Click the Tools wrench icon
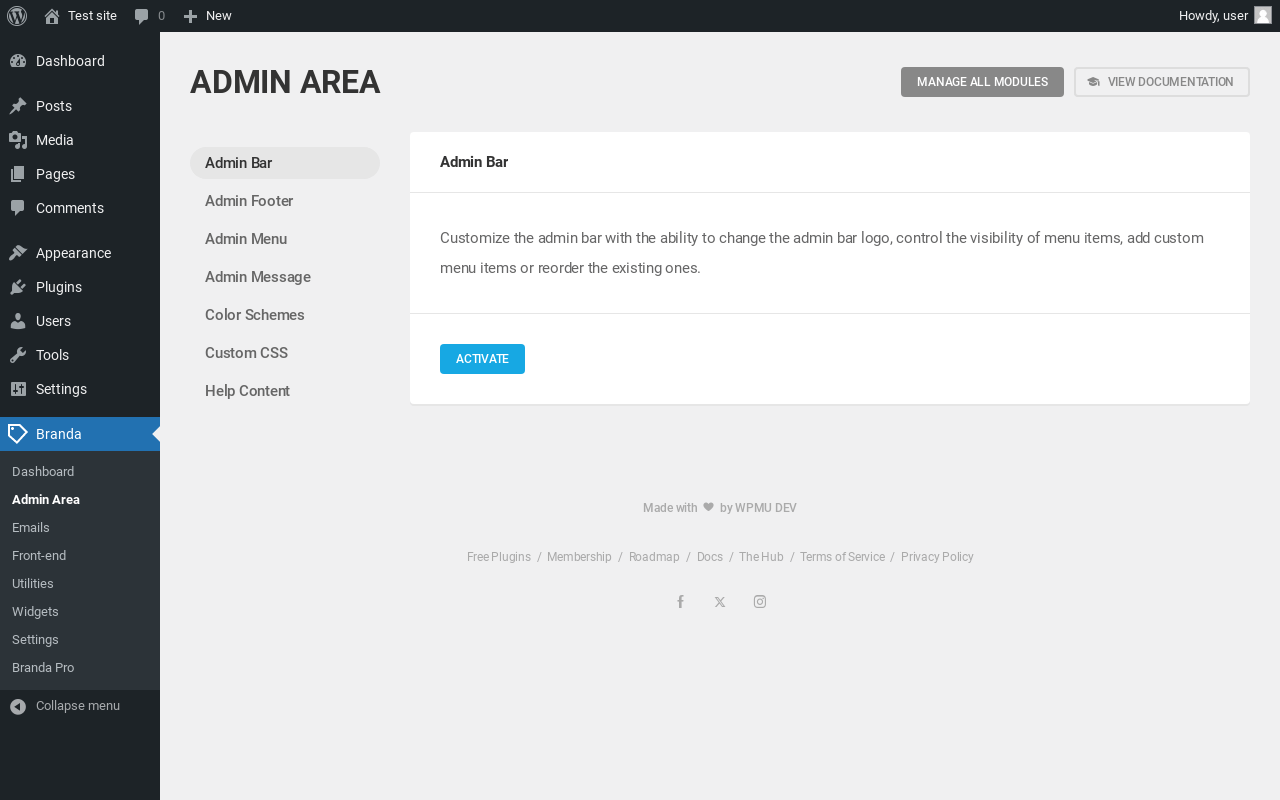The height and width of the screenshot is (800, 1280). [x=18, y=355]
